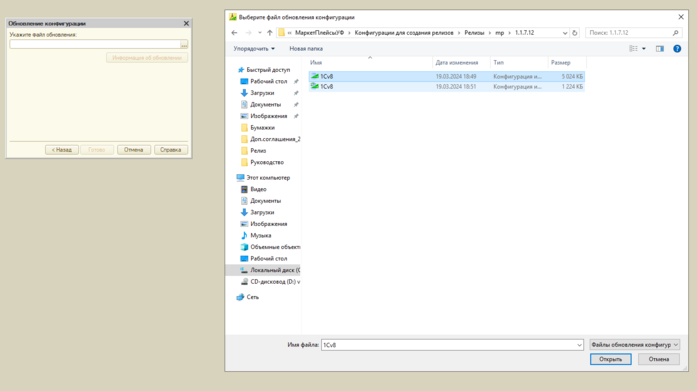This screenshot has width=697, height=391.
Task: Cancel the file selection dialog
Action: pos(659,359)
